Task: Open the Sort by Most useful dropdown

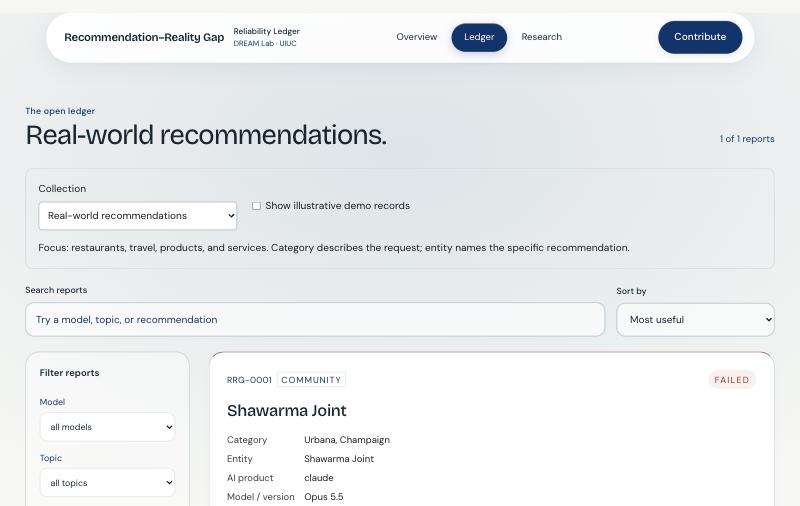Action: [x=695, y=320]
